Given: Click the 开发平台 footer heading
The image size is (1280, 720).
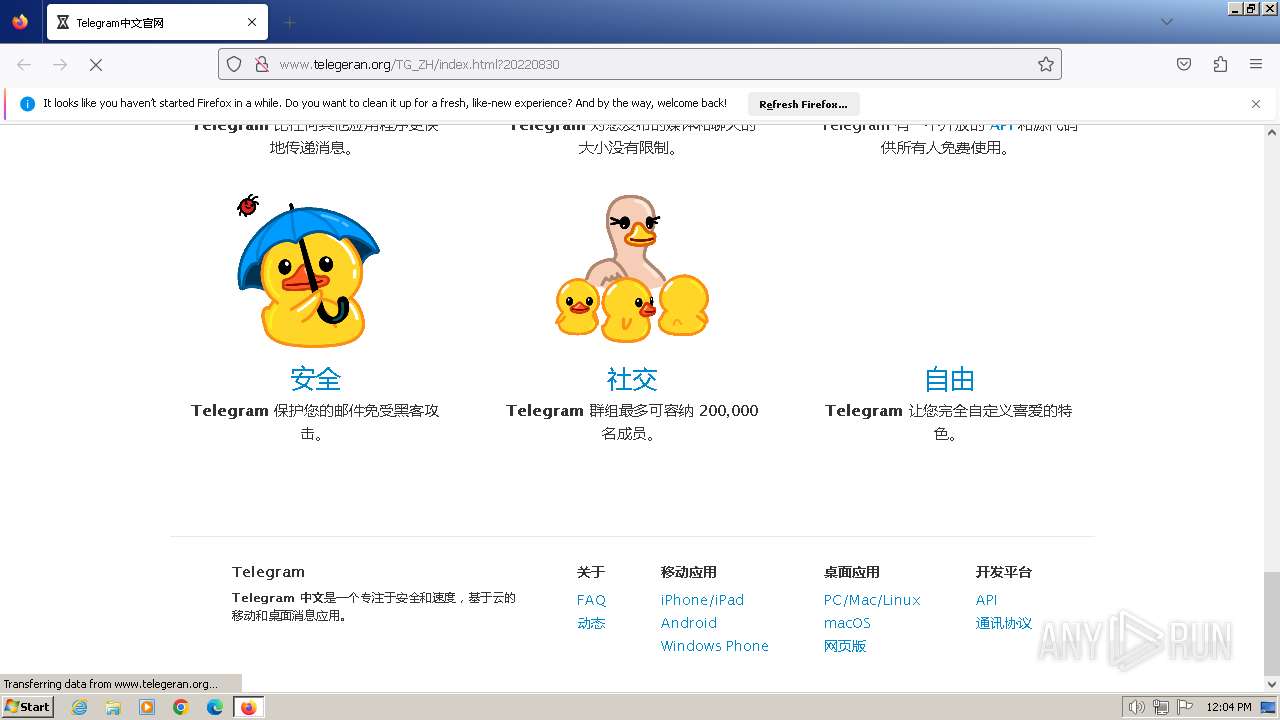Looking at the screenshot, I should tap(1003, 572).
